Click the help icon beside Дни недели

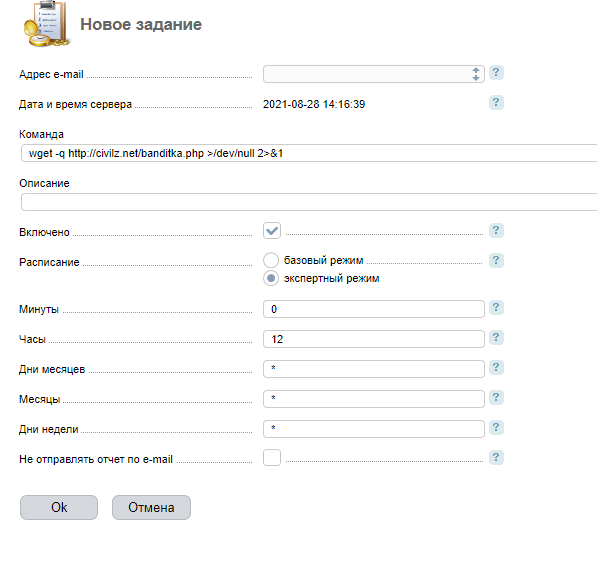pyautogui.click(x=496, y=428)
